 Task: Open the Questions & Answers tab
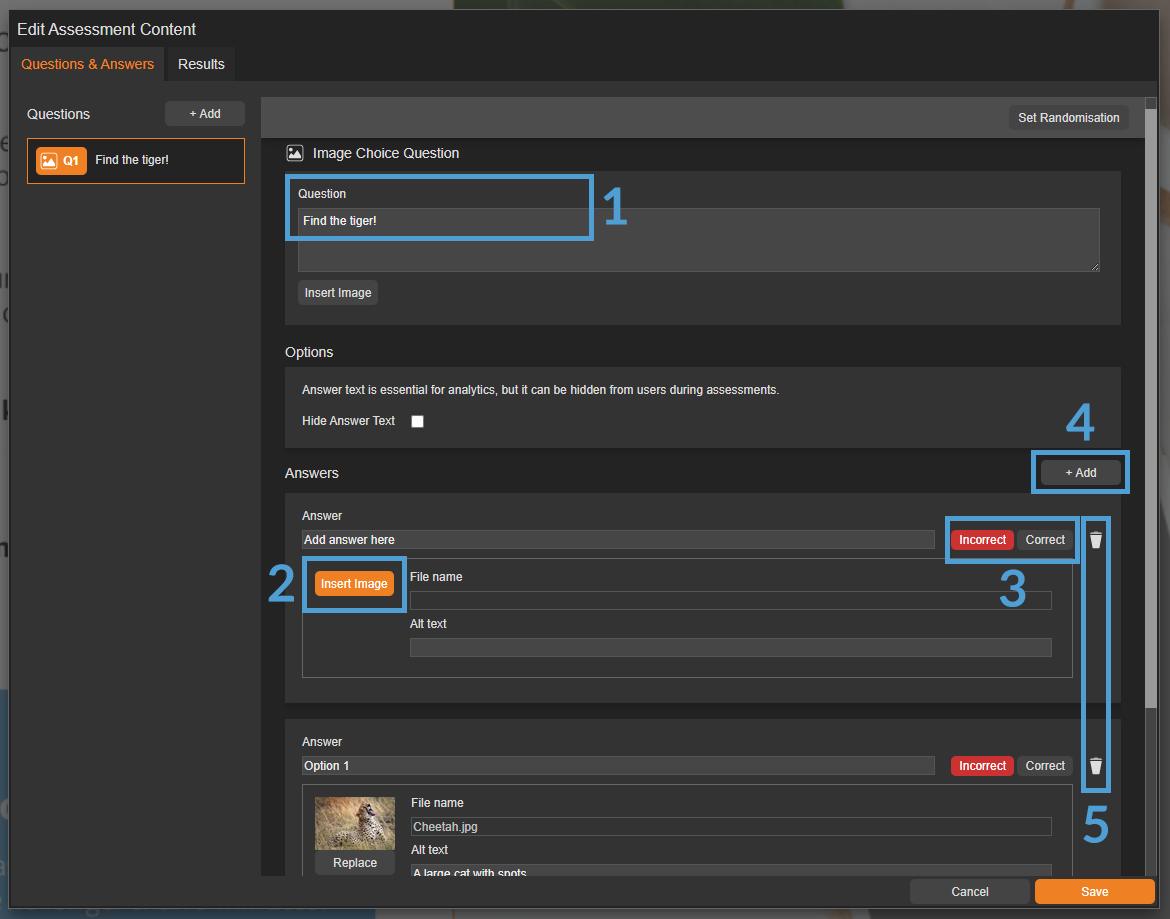pos(88,64)
